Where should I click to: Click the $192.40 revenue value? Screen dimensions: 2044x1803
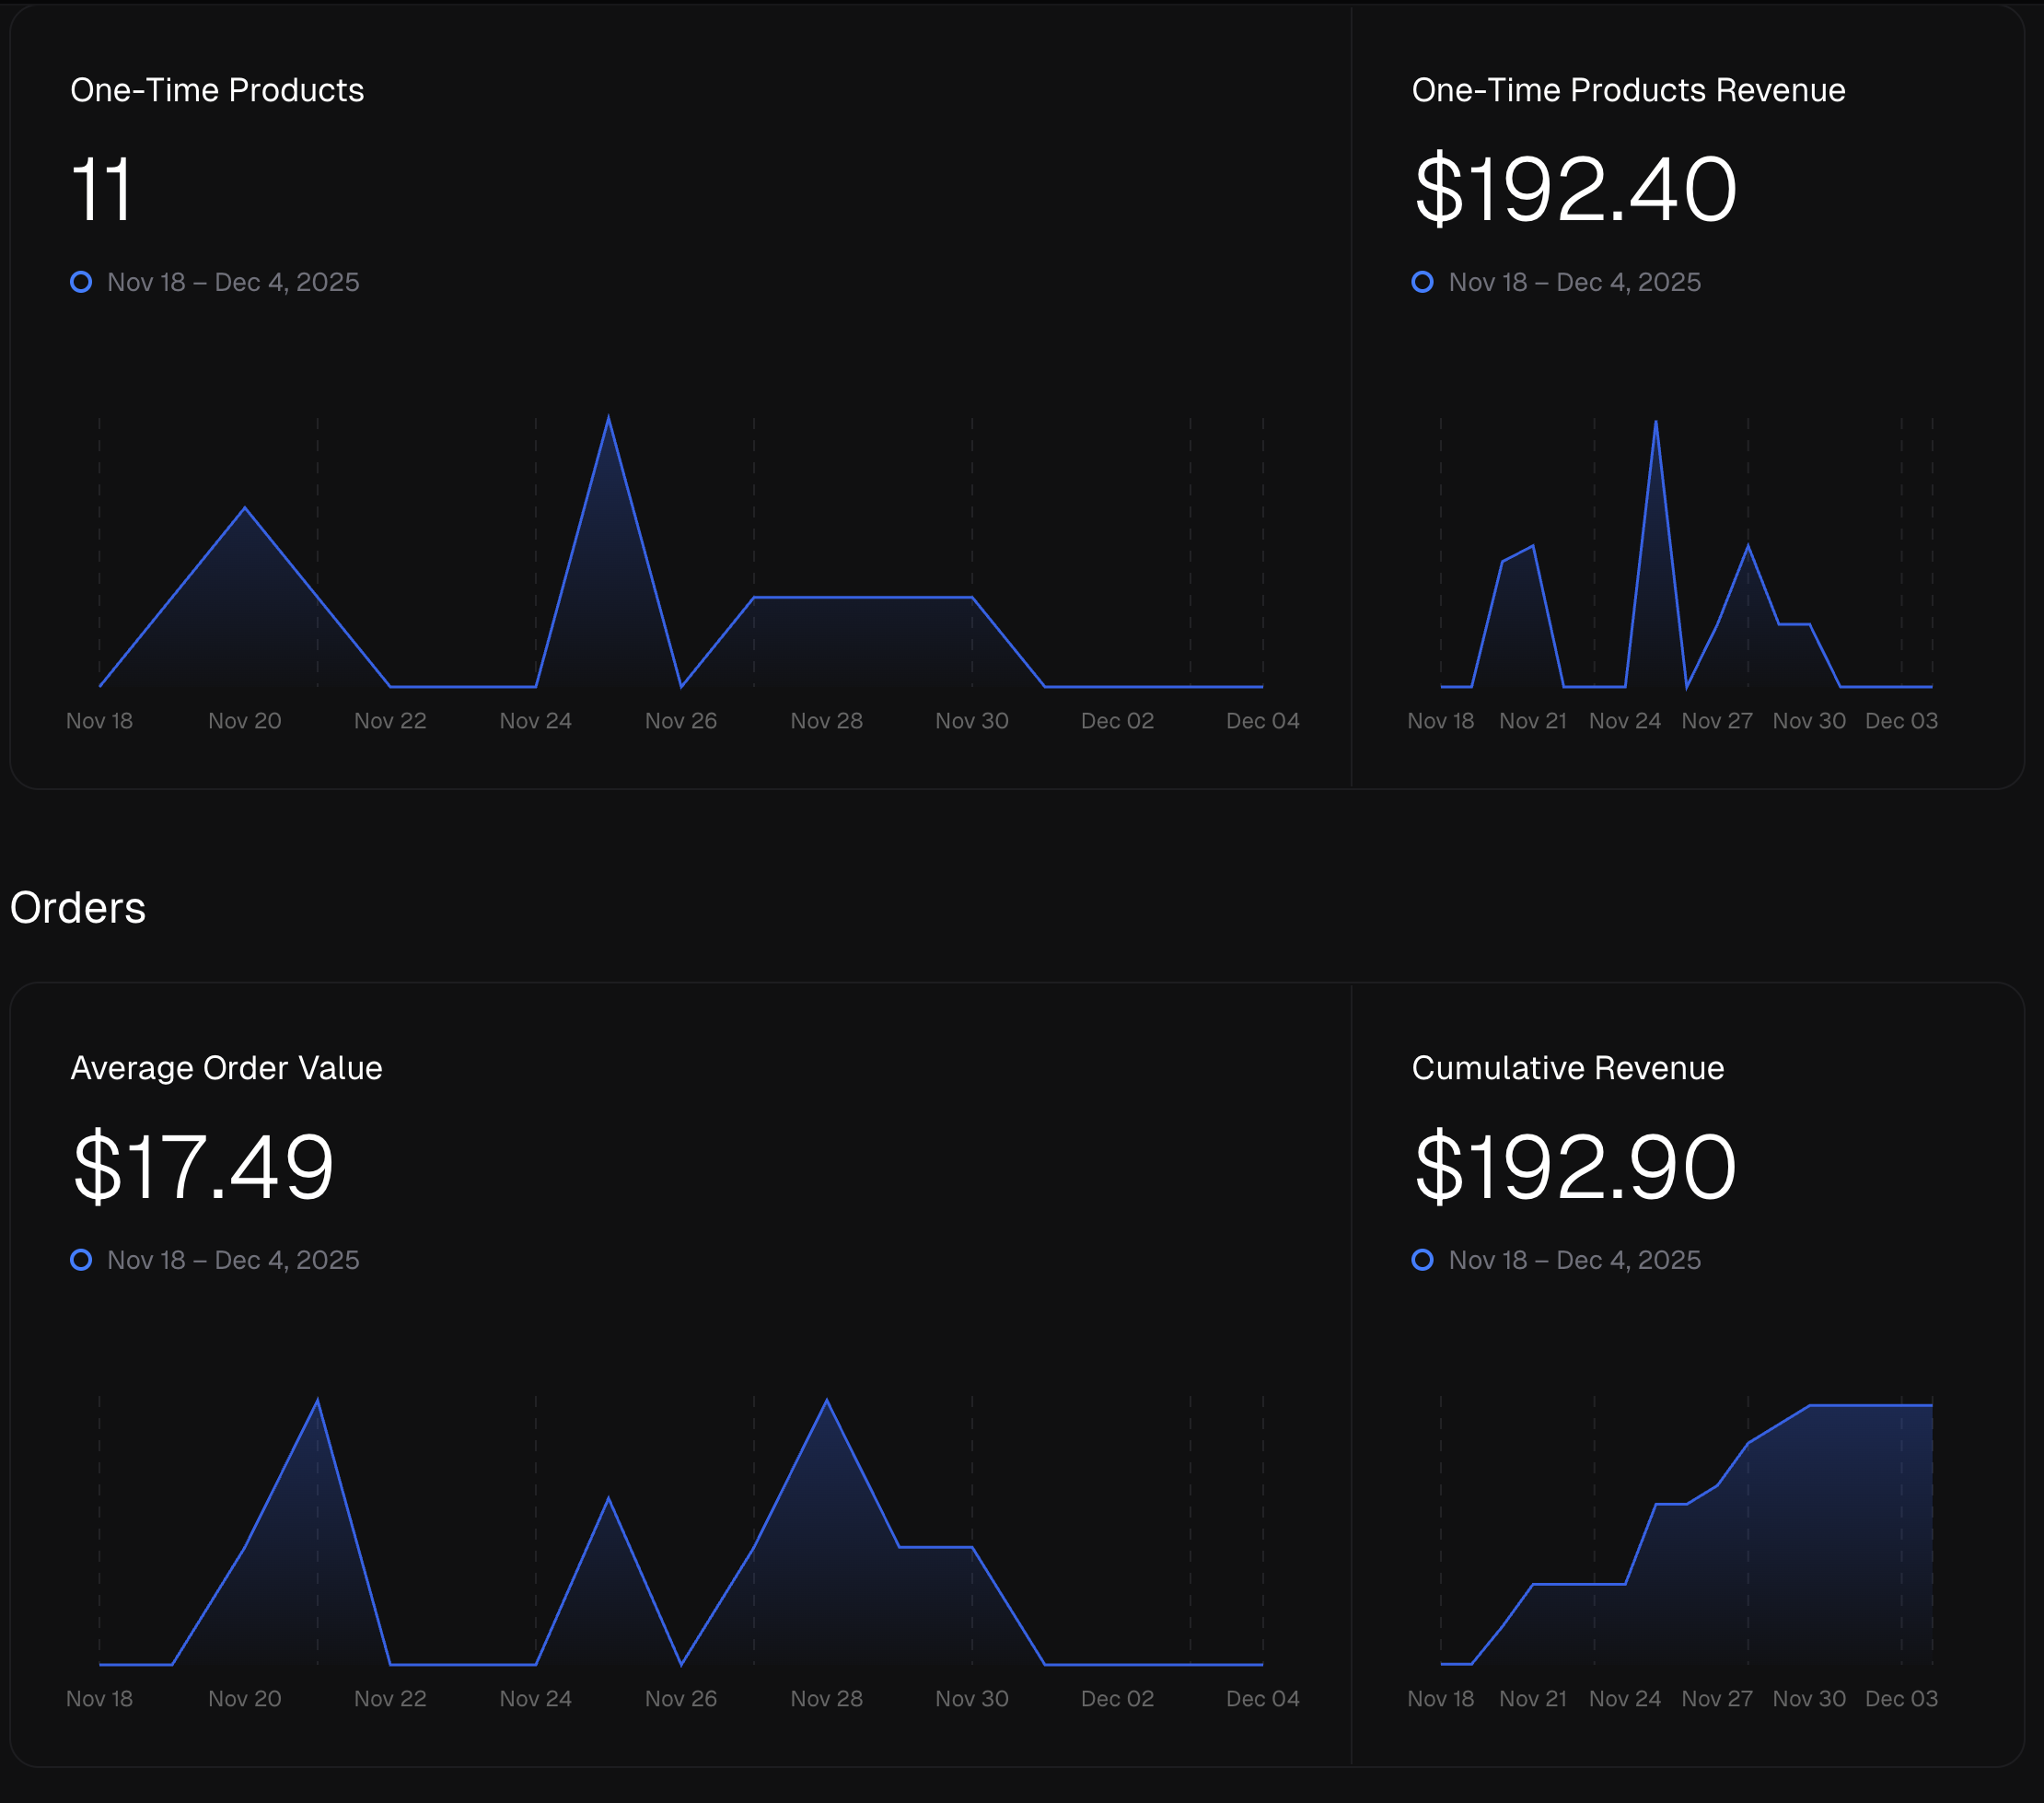coord(1575,189)
